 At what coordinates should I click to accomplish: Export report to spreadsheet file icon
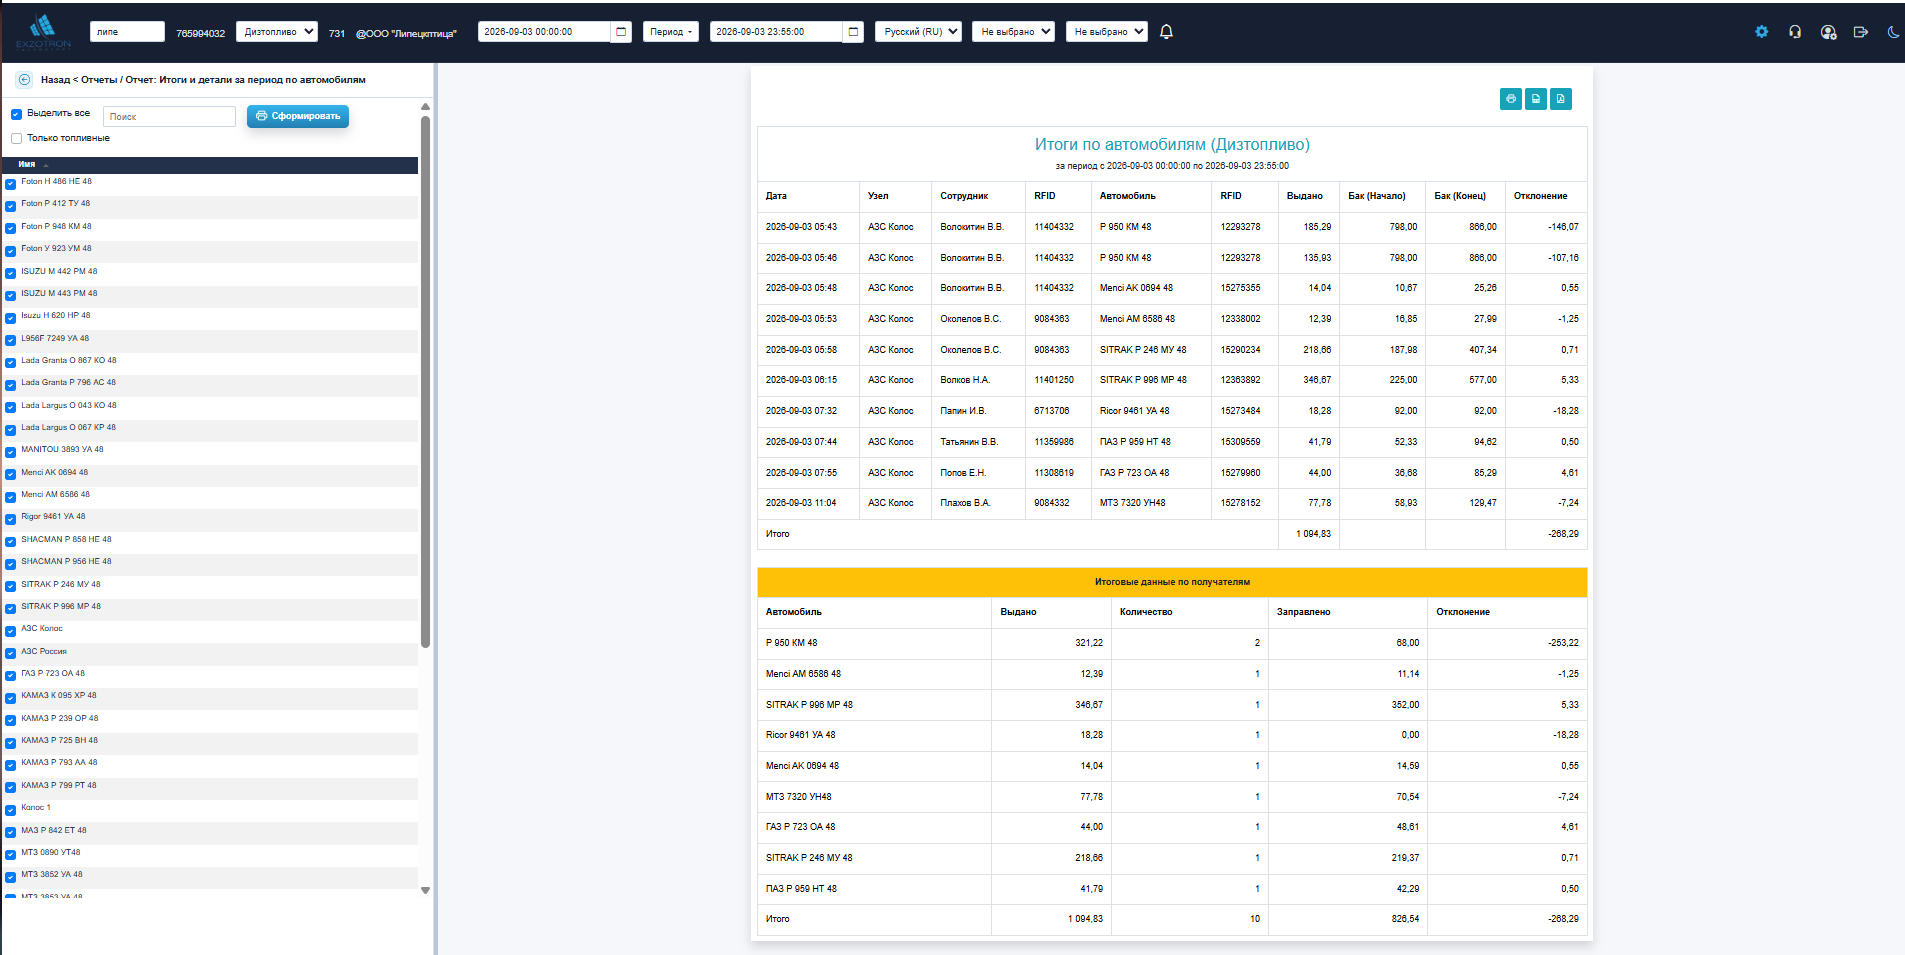click(x=1536, y=99)
